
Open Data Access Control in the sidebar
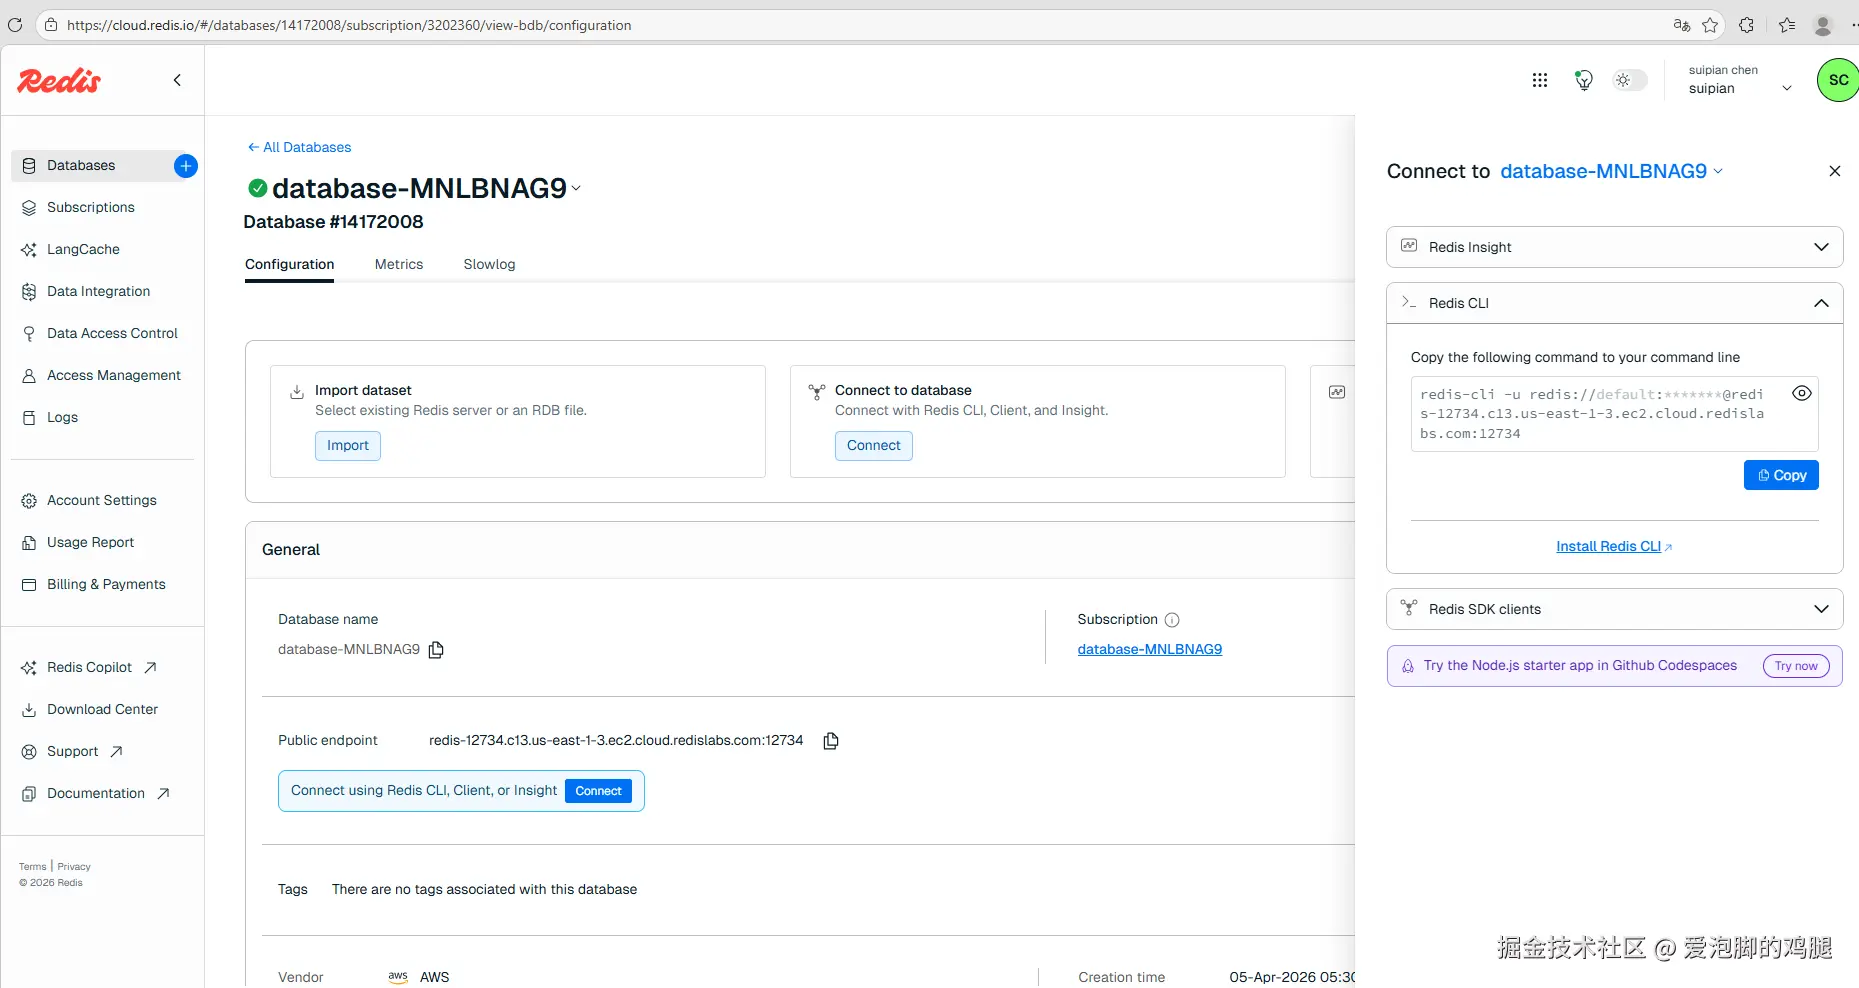(x=112, y=334)
